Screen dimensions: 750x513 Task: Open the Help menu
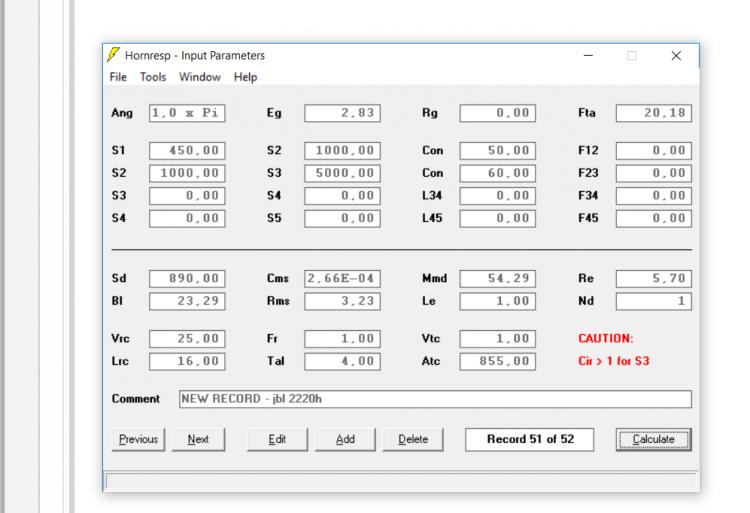pos(245,77)
